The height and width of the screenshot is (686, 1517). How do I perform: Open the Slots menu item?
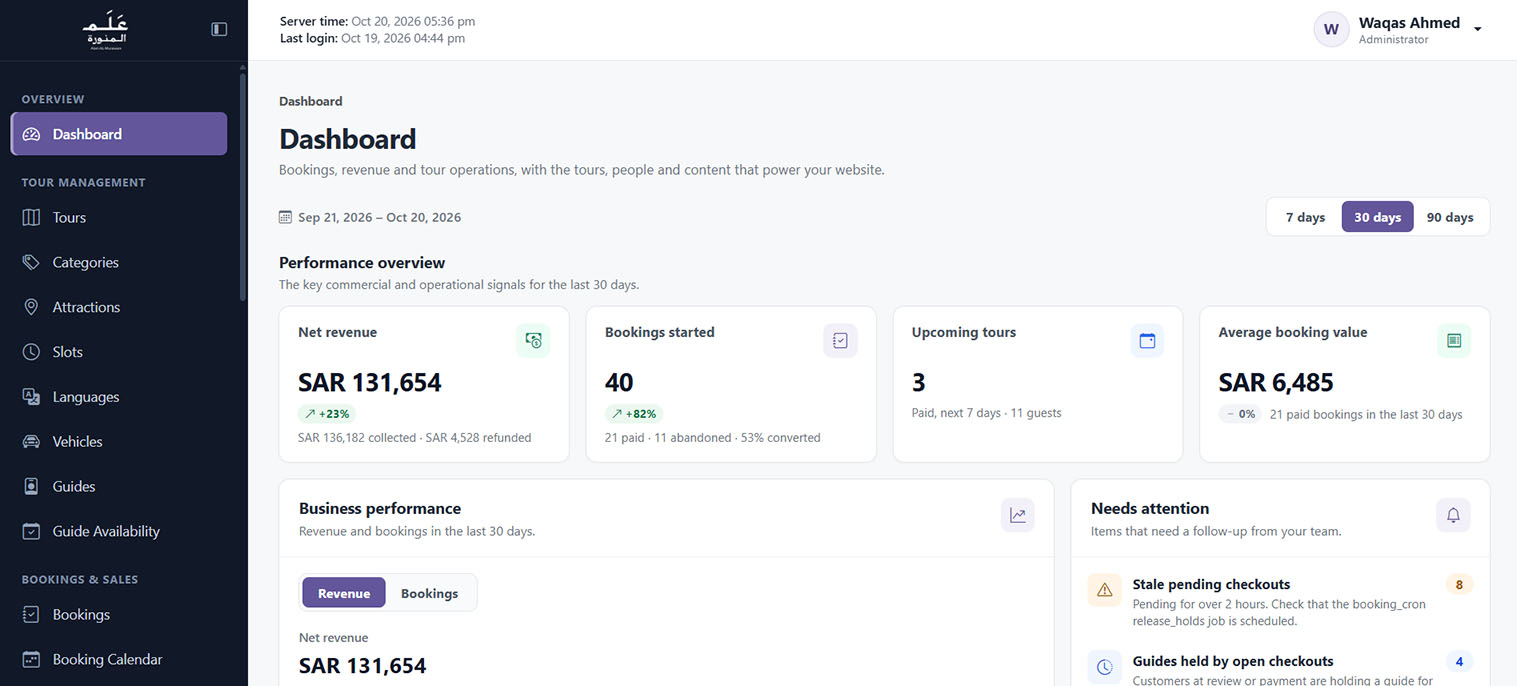(119, 352)
